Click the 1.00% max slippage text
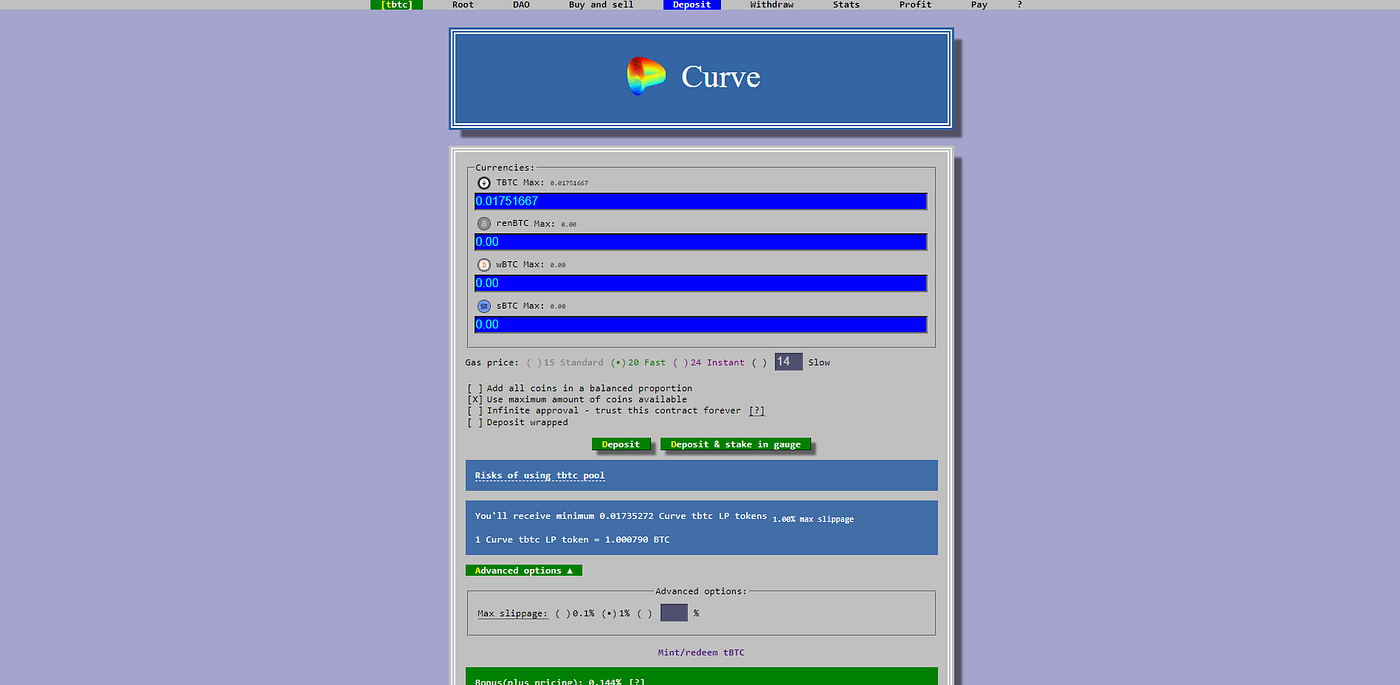The image size is (1400, 685). [813, 519]
